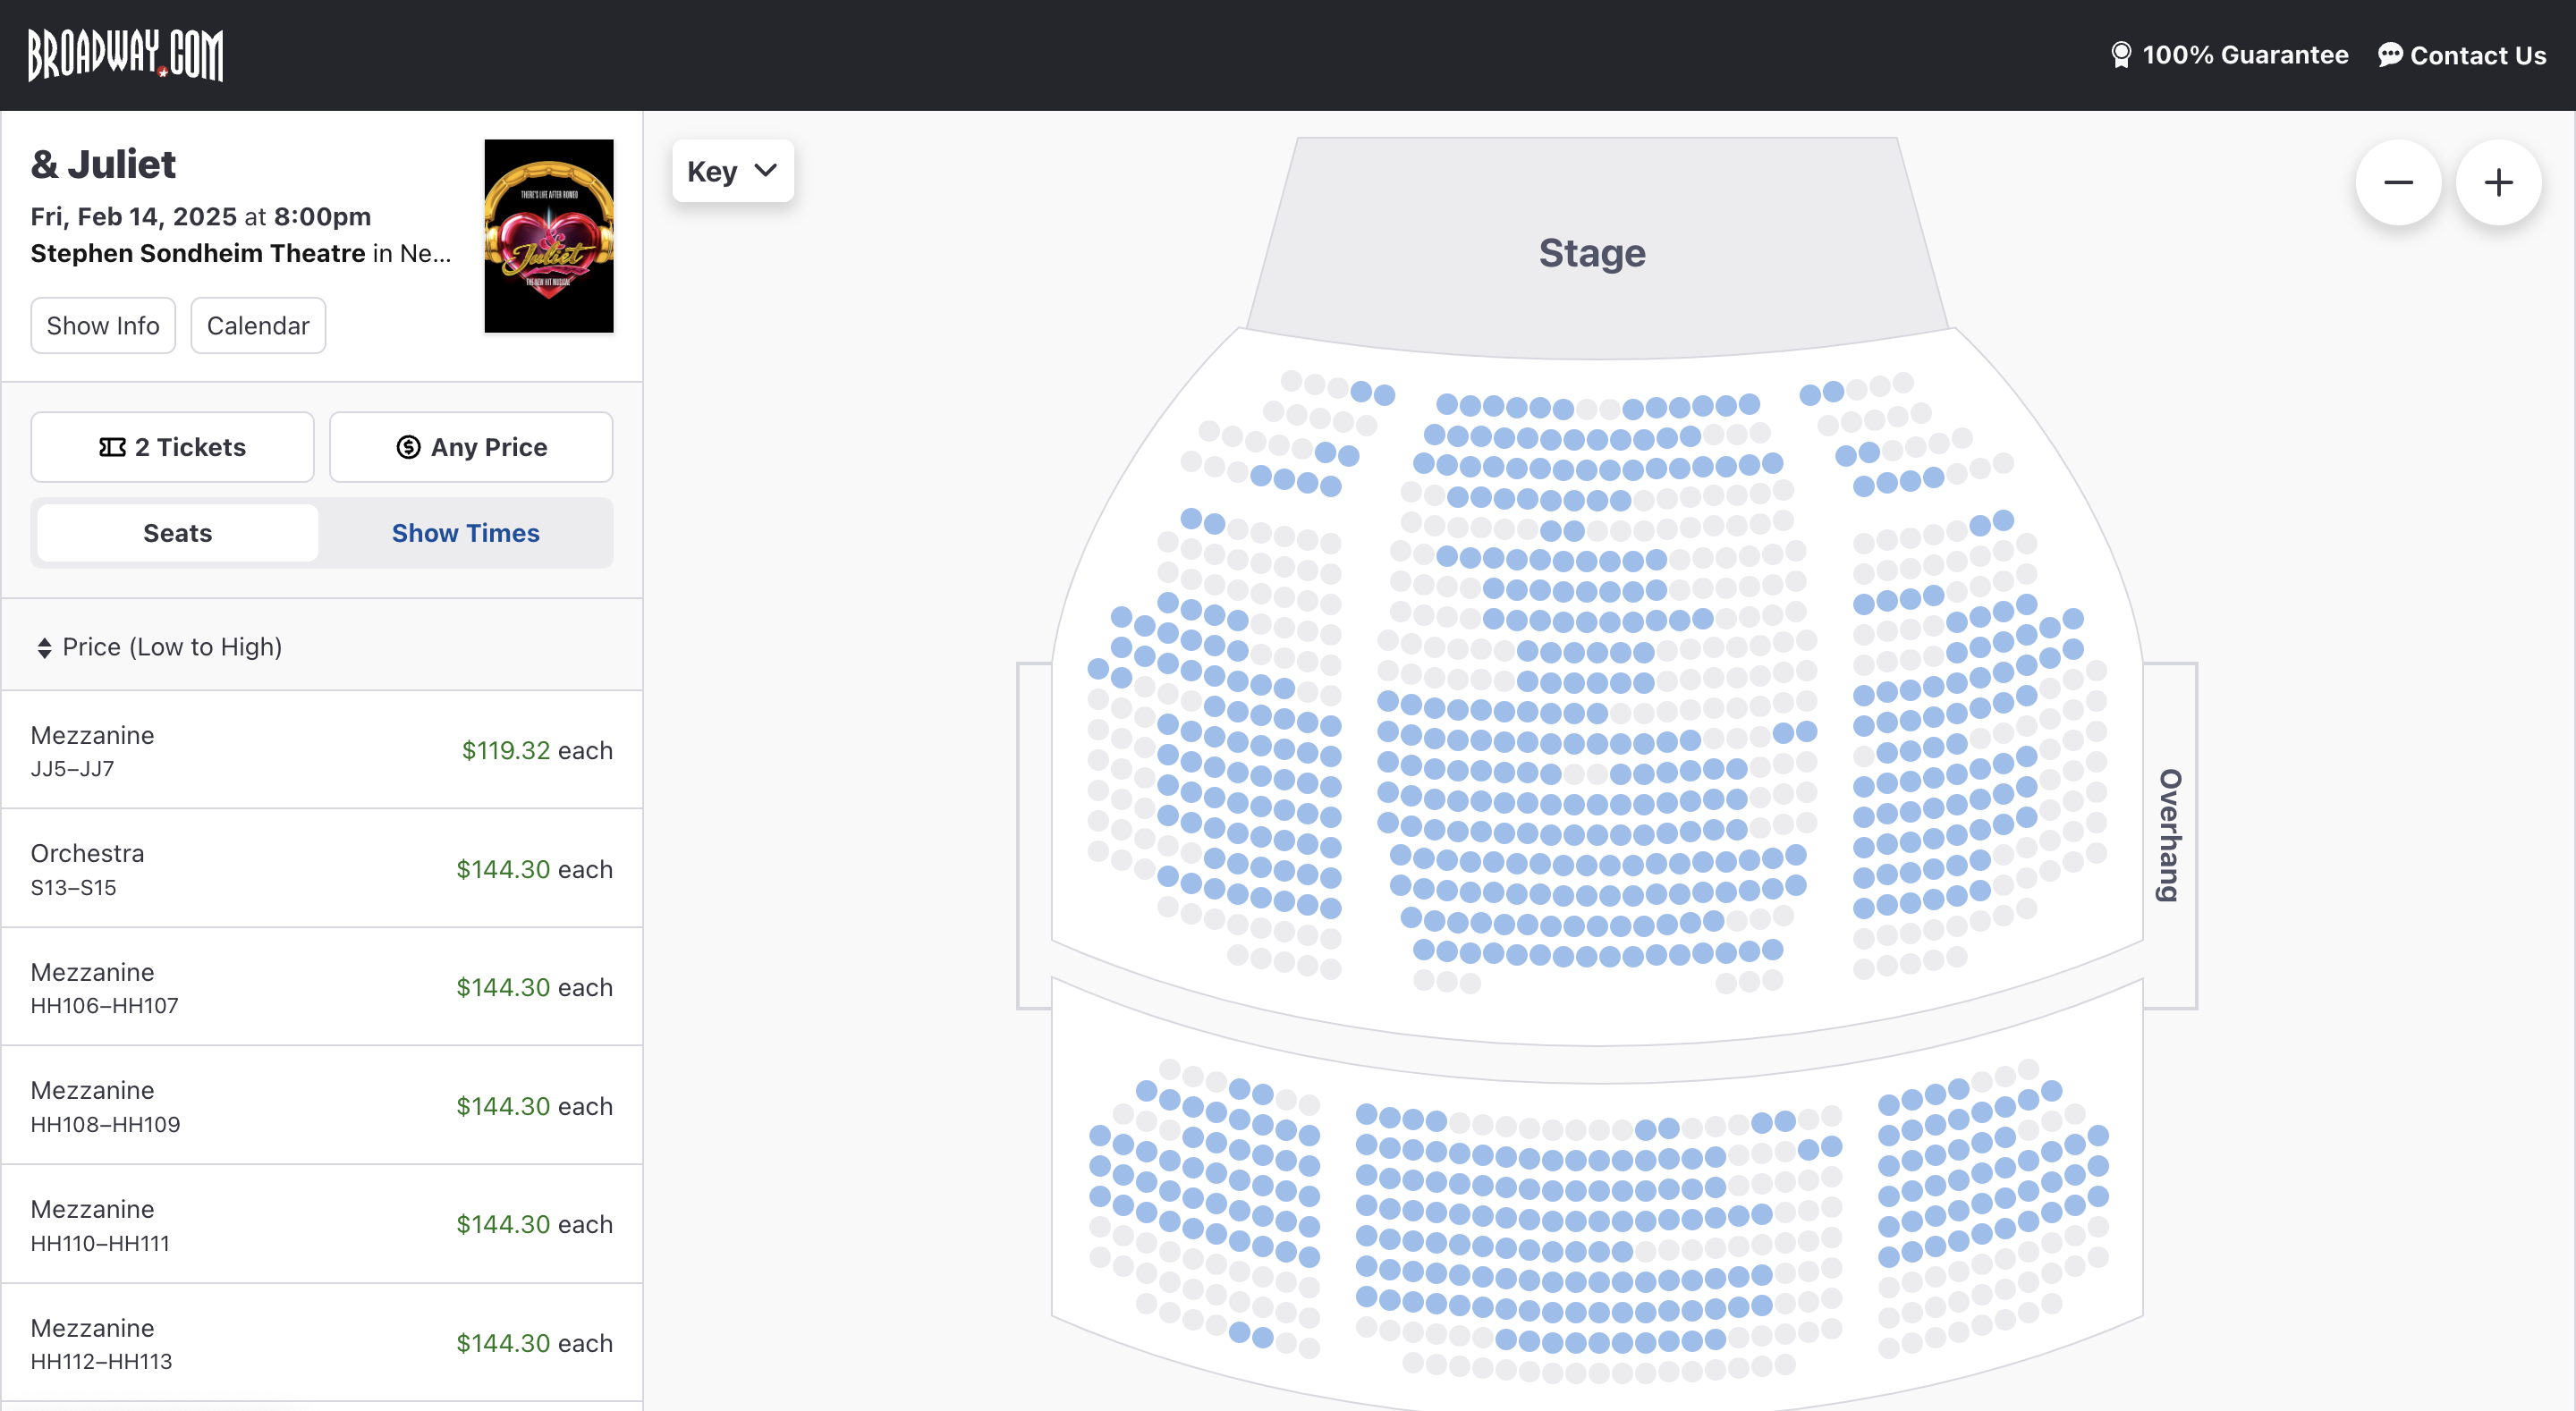Open the Calendar button
The width and height of the screenshot is (2576, 1411).
[x=258, y=325]
